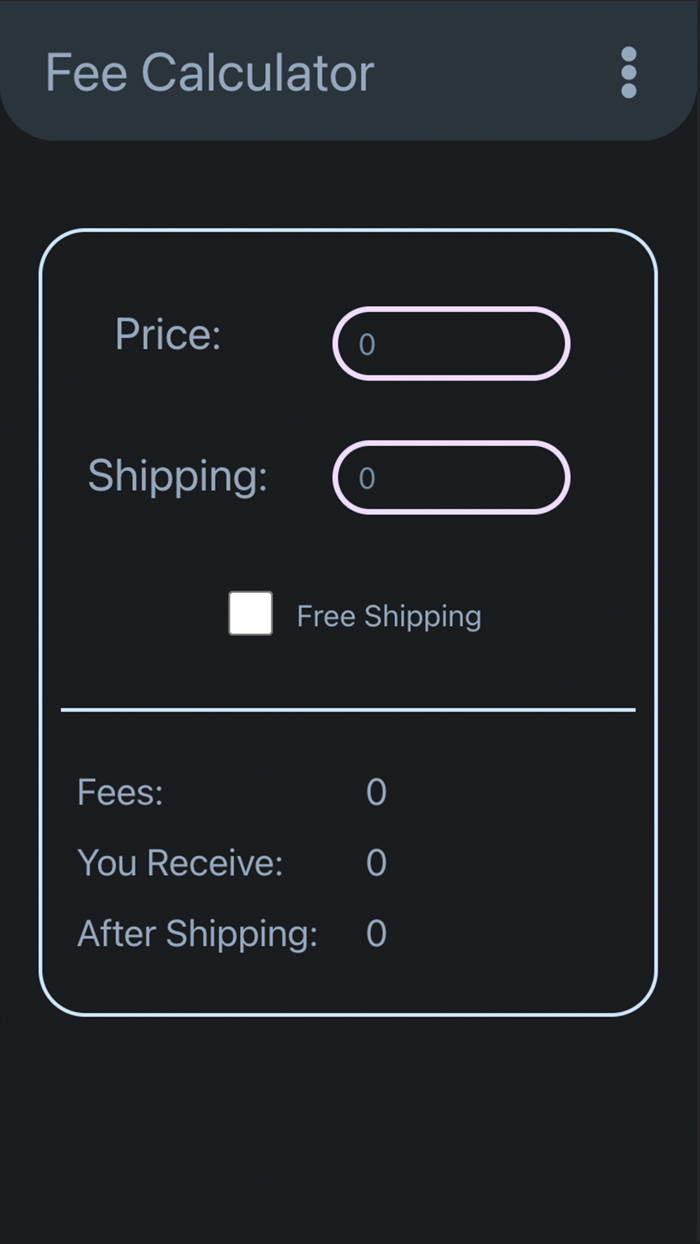The height and width of the screenshot is (1244, 700).
Task: Click inside the Price input field
Action: coord(450,344)
